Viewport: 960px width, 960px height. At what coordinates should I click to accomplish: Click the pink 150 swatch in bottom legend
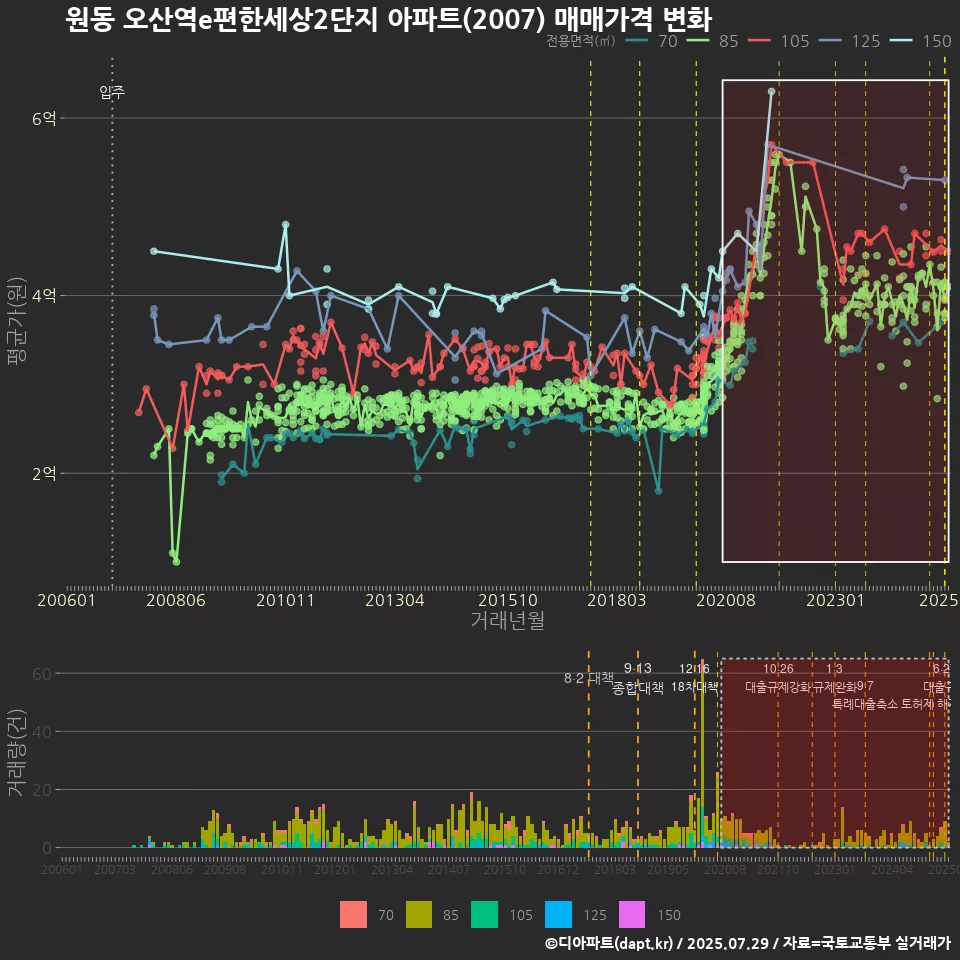(632, 915)
